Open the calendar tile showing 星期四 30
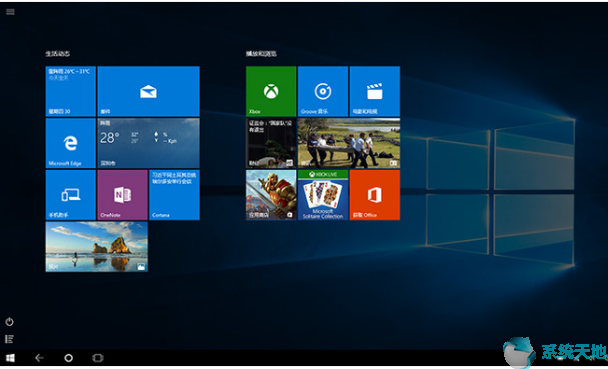The width and height of the screenshot is (608, 369). 71,91
